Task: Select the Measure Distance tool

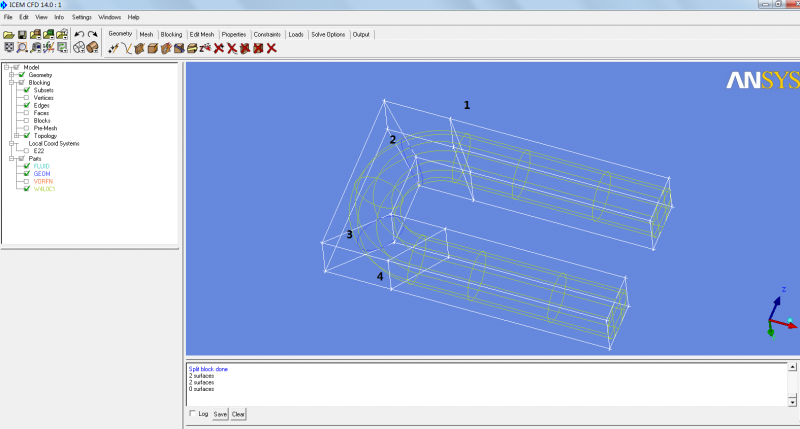Action: point(35,47)
